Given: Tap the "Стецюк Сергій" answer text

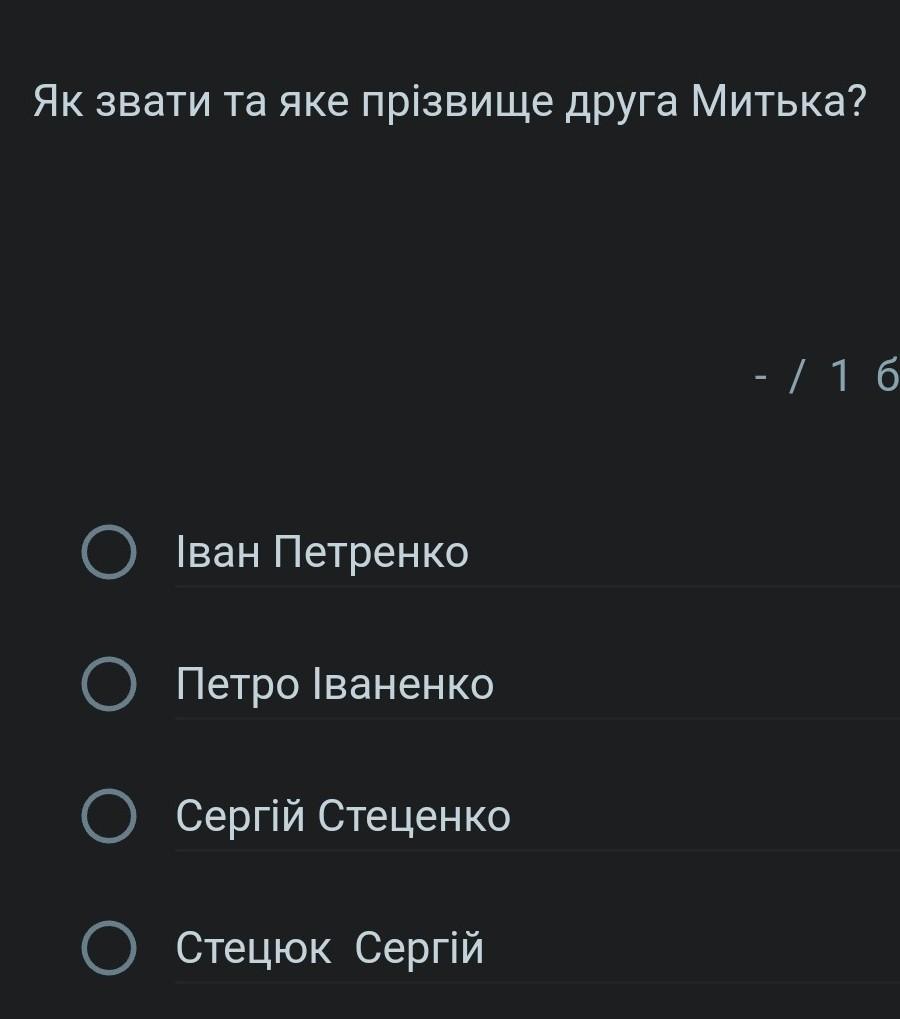Looking at the screenshot, I should click(330, 948).
